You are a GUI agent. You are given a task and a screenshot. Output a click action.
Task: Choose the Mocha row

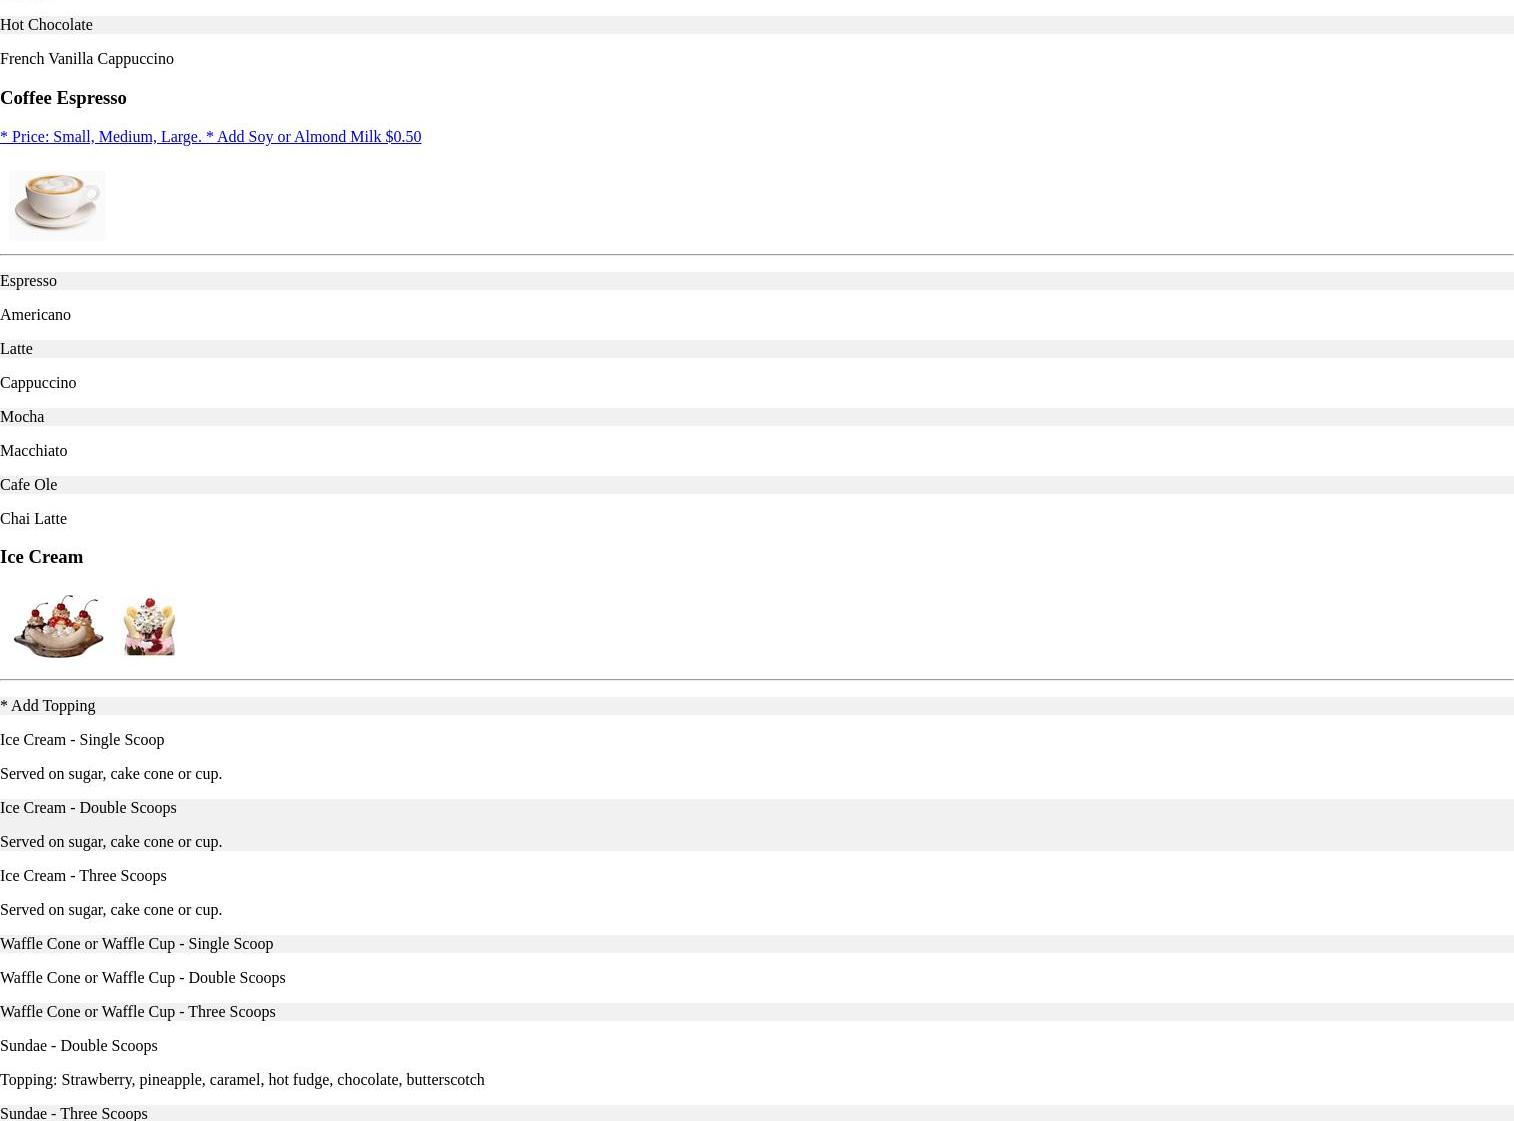point(757,416)
